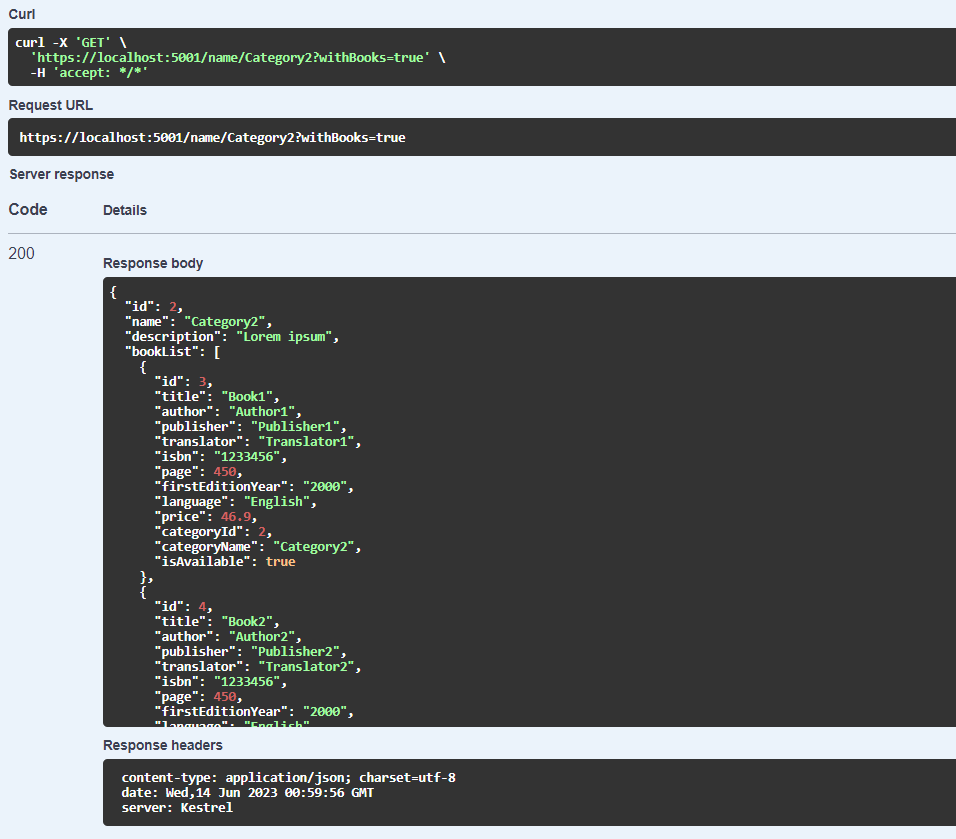Click the content-type header line
This screenshot has width=956, height=839.
pos(288,777)
